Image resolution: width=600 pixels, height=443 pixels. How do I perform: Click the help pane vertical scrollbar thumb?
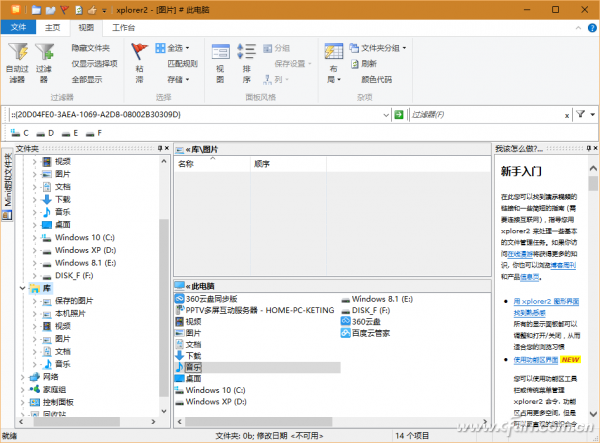pyautogui.click(x=593, y=183)
